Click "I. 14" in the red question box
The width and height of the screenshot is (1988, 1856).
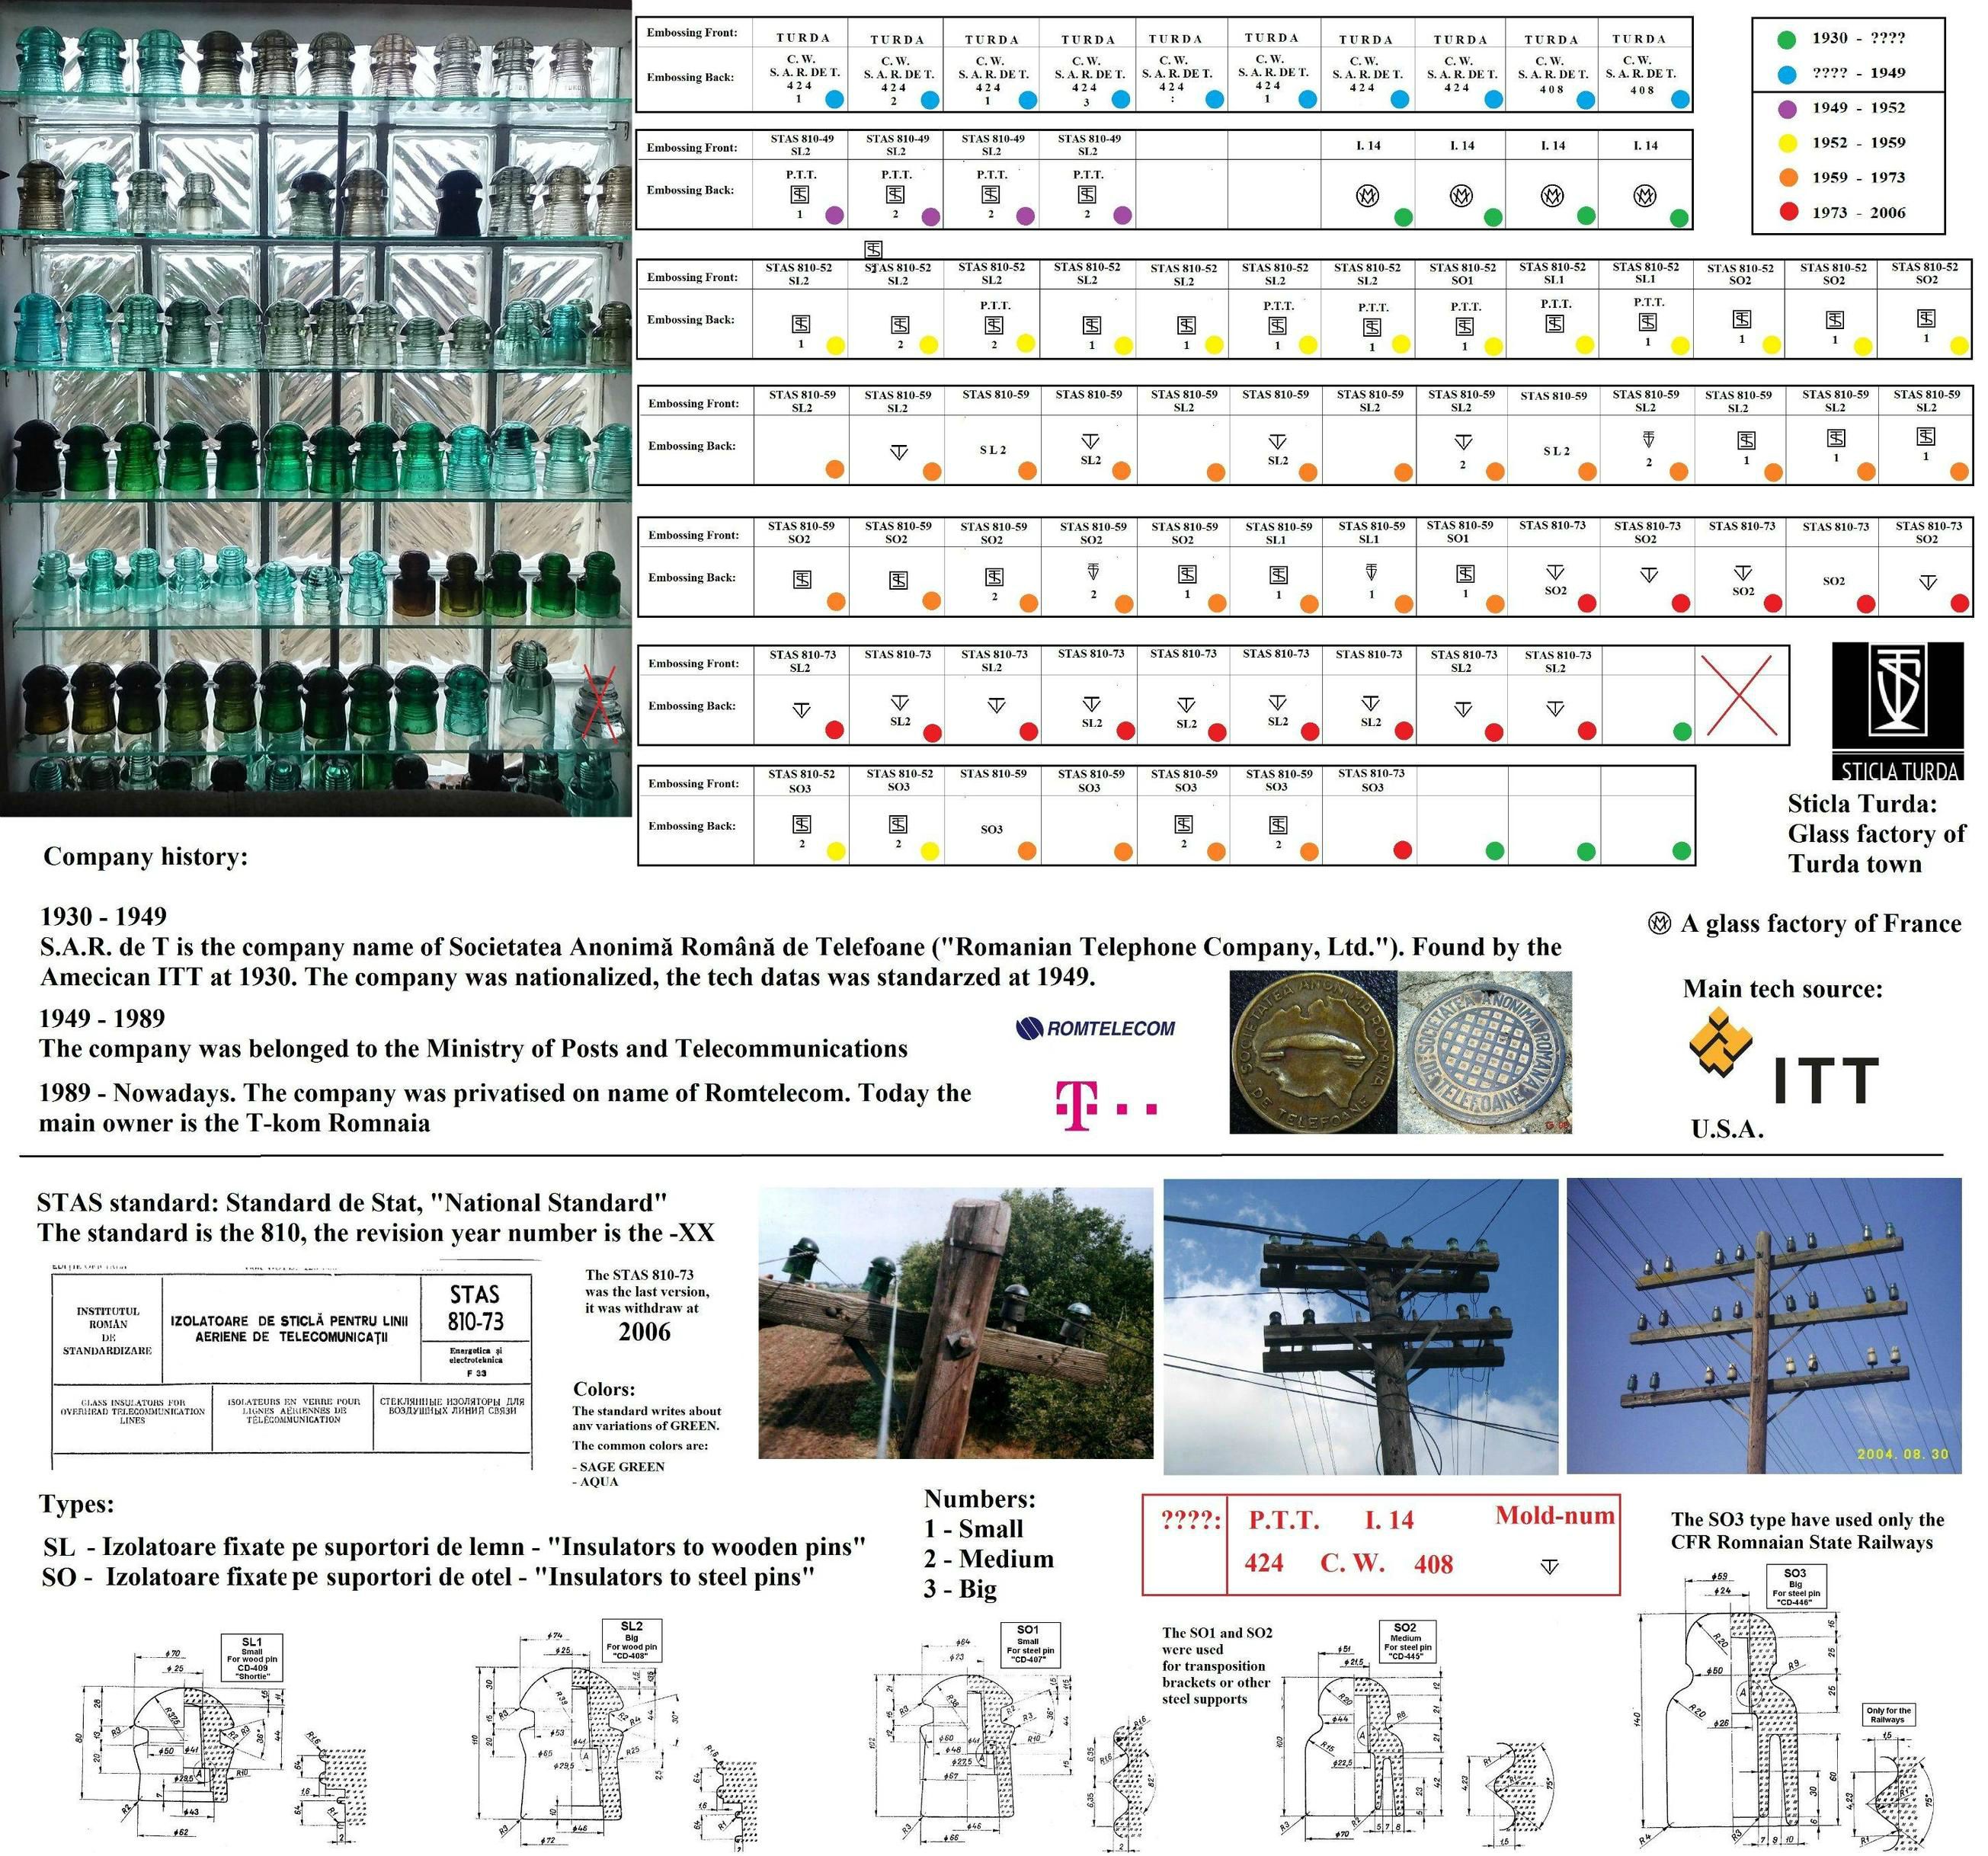[1389, 1521]
